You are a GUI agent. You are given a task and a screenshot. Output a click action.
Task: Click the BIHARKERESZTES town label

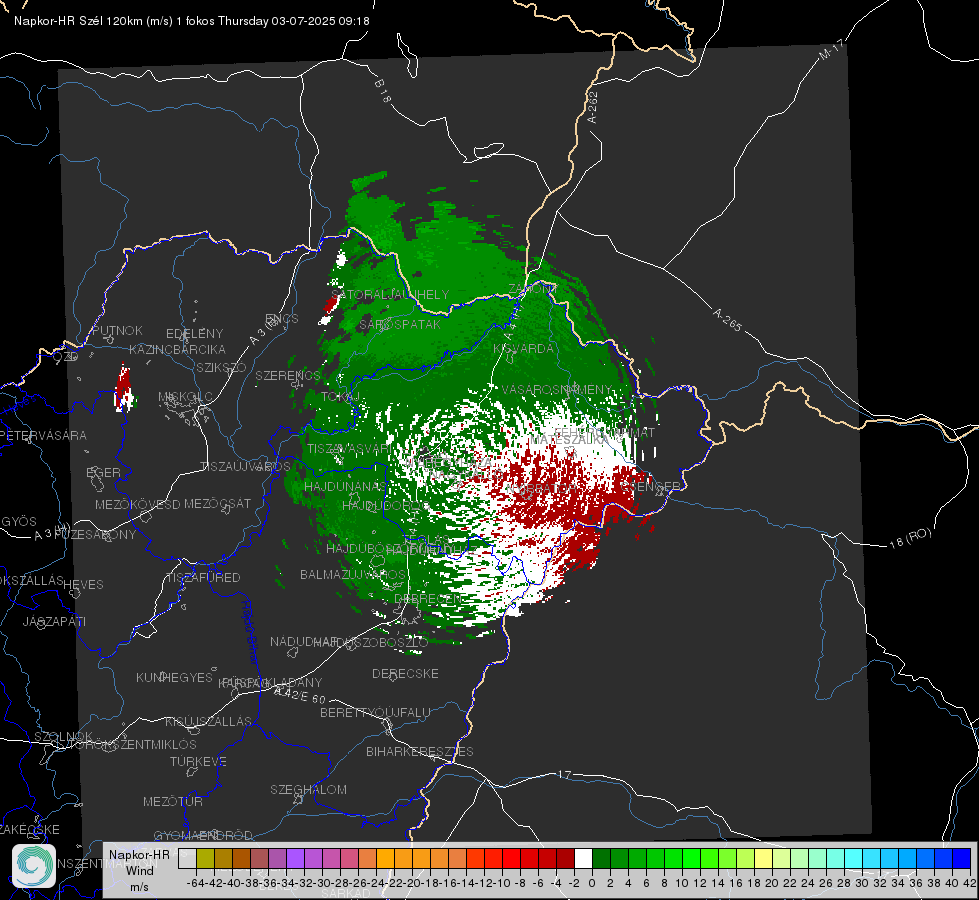point(420,751)
